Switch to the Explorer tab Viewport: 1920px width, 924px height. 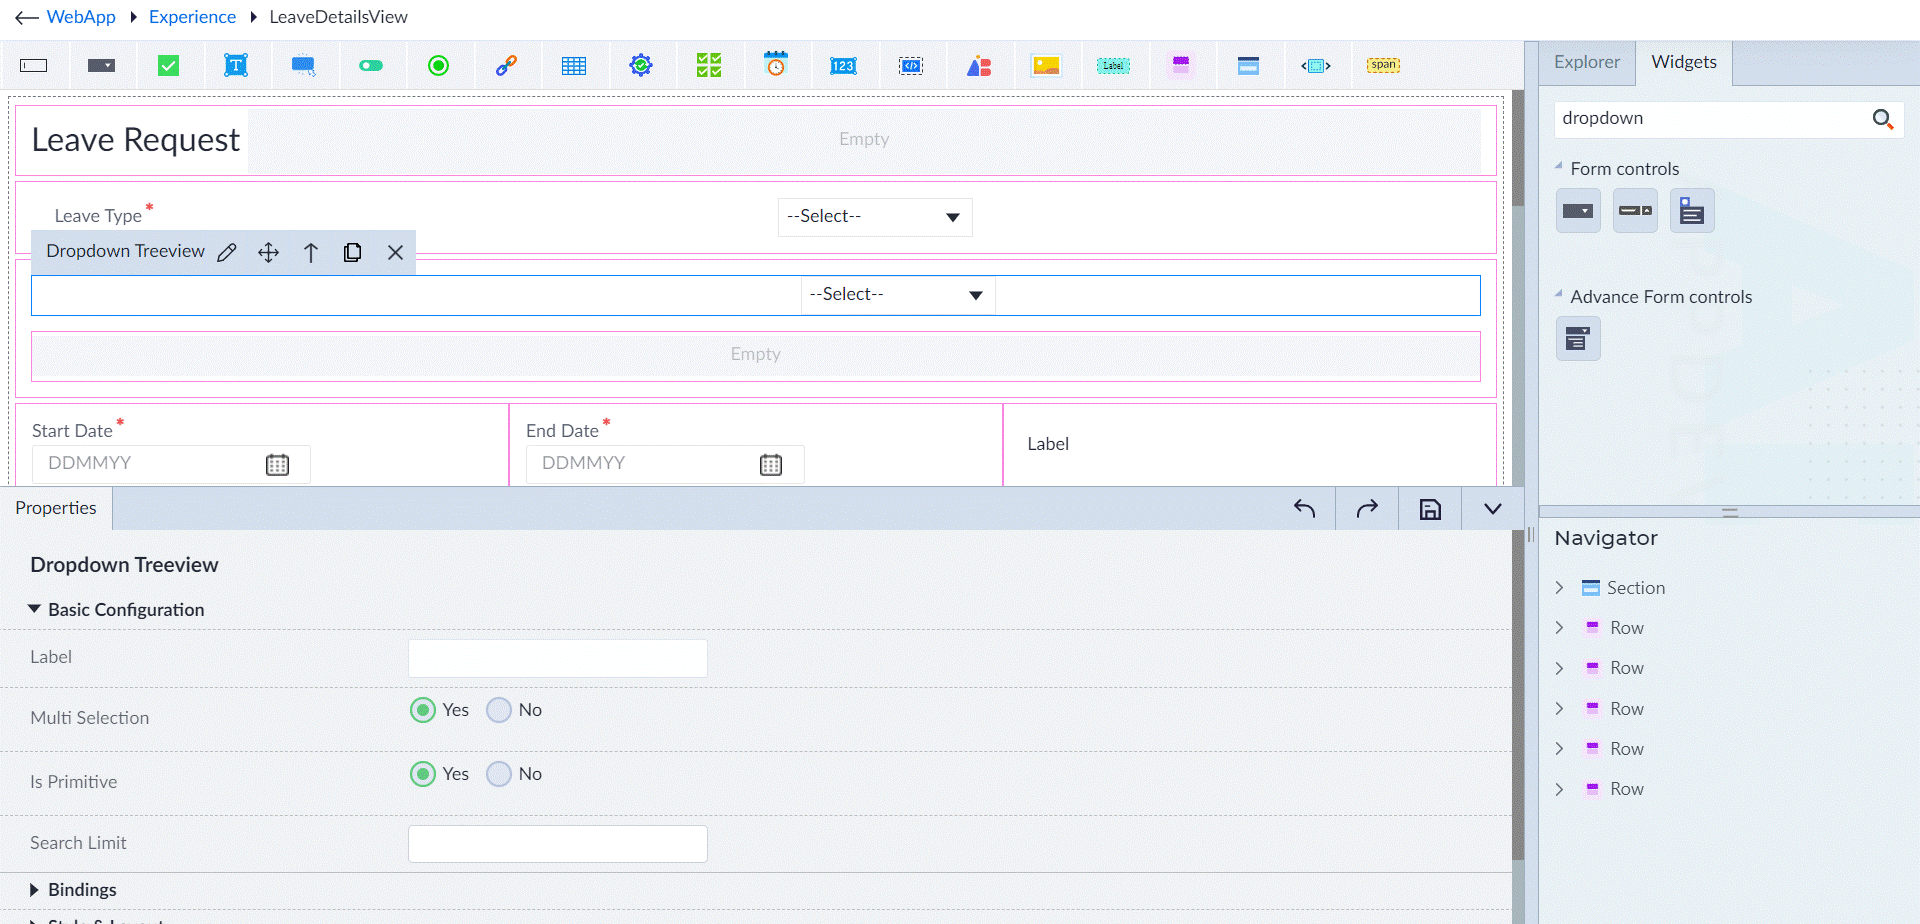point(1587,62)
